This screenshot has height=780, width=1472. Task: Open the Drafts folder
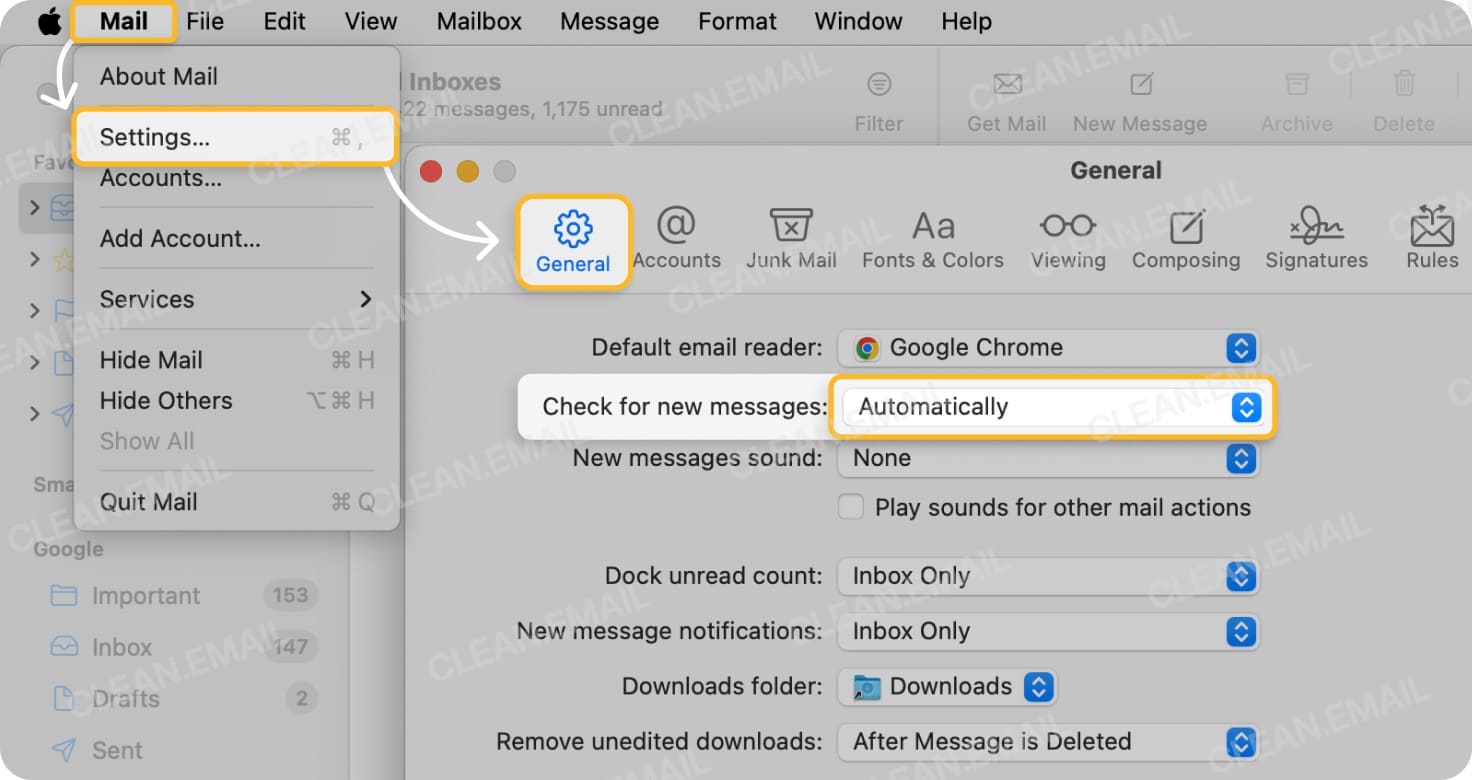[x=122, y=699]
